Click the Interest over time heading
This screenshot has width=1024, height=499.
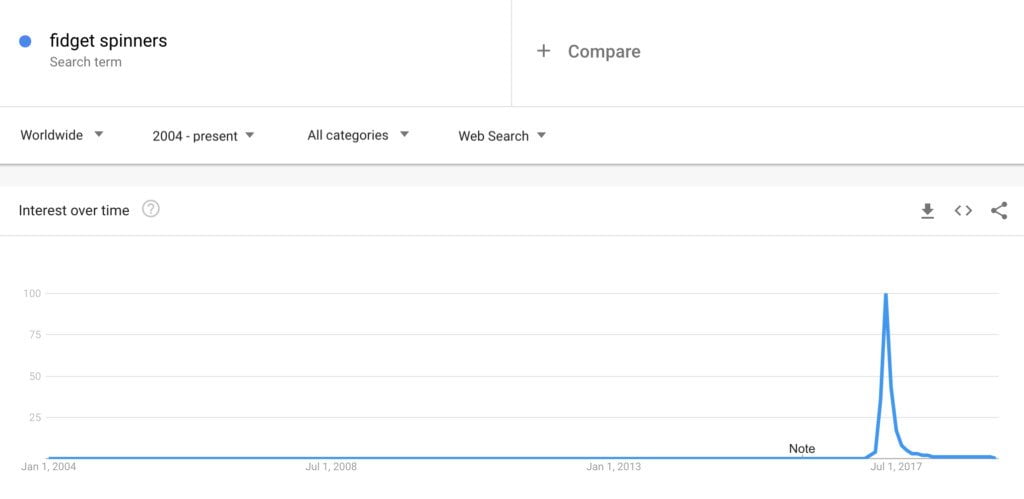point(74,210)
